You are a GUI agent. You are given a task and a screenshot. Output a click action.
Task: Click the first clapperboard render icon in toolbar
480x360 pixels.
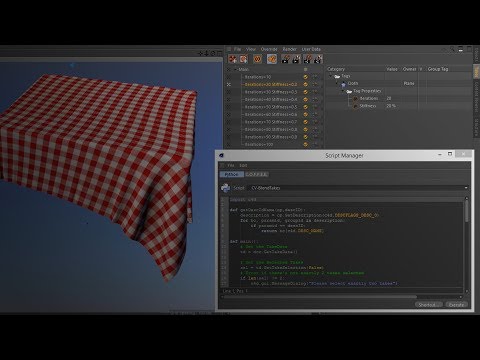click(285, 59)
